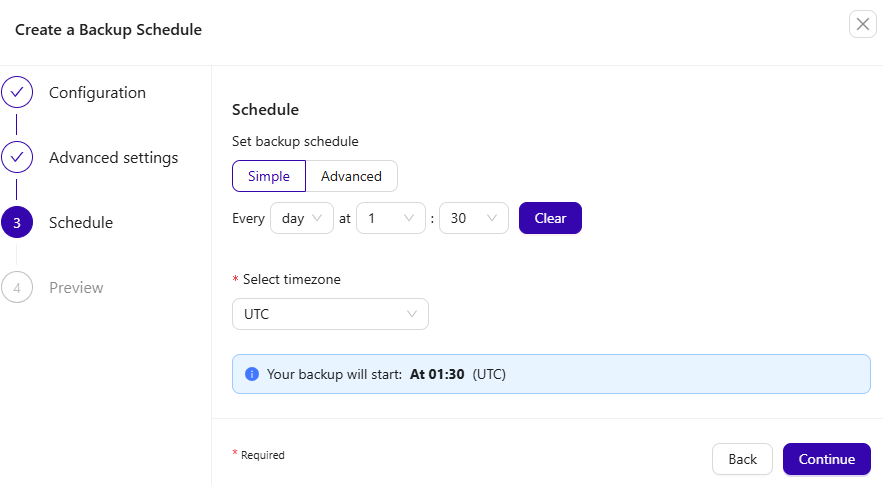Click the Schedule step label

click(80, 223)
